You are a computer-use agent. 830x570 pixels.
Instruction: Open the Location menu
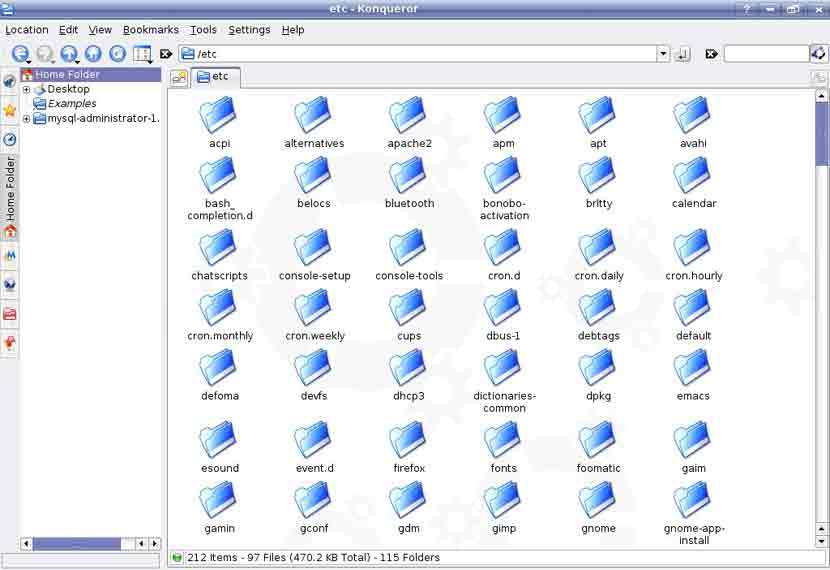pyautogui.click(x=26, y=30)
